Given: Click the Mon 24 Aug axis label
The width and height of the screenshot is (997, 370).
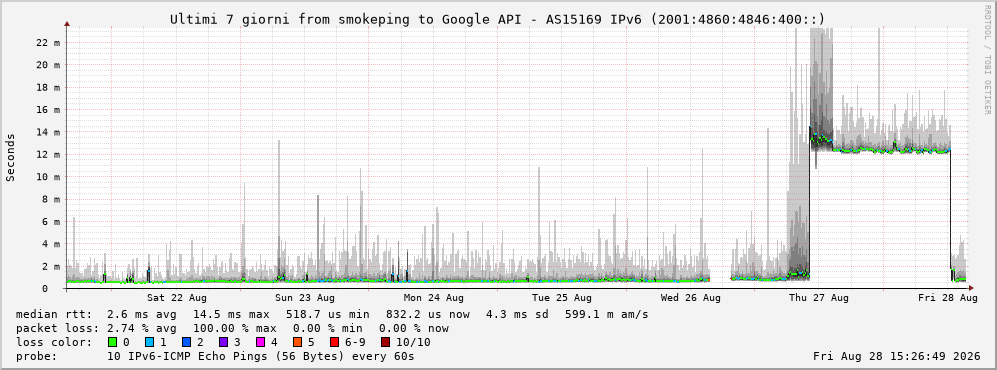Looking at the screenshot, I should click(x=434, y=298).
